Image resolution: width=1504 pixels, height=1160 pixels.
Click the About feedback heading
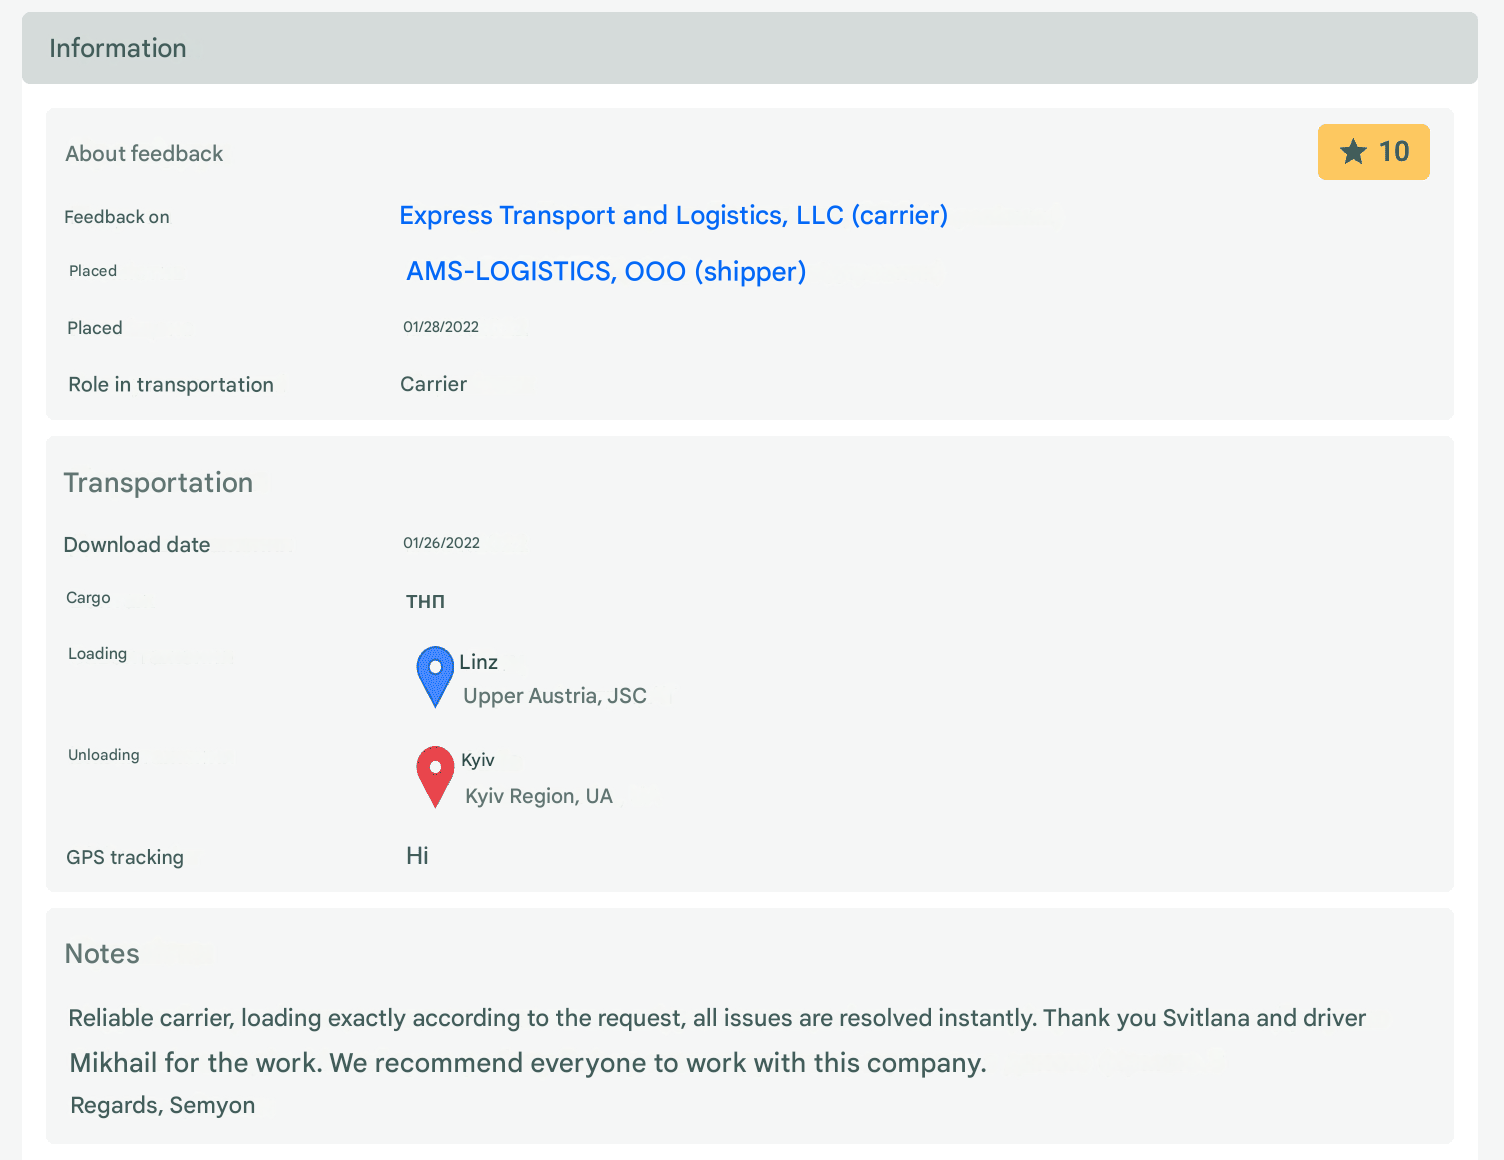tap(144, 154)
